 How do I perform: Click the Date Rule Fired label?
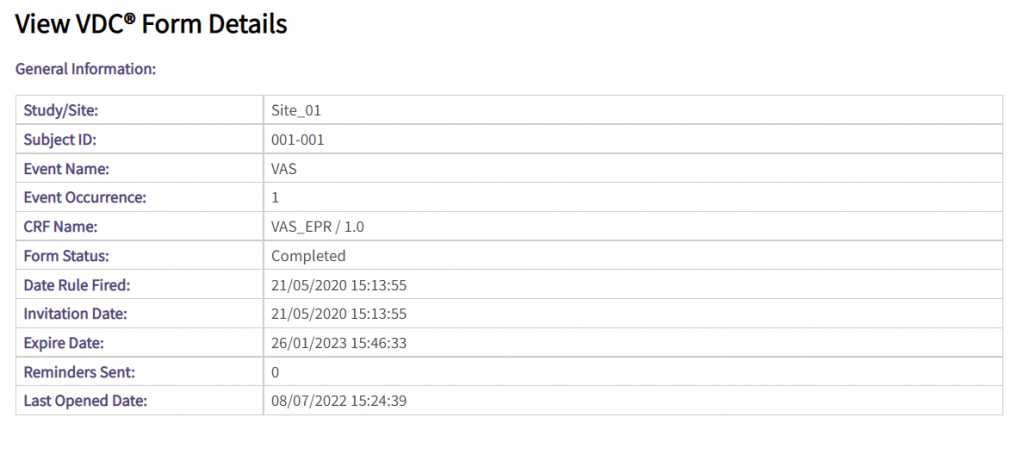click(x=77, y=285)
